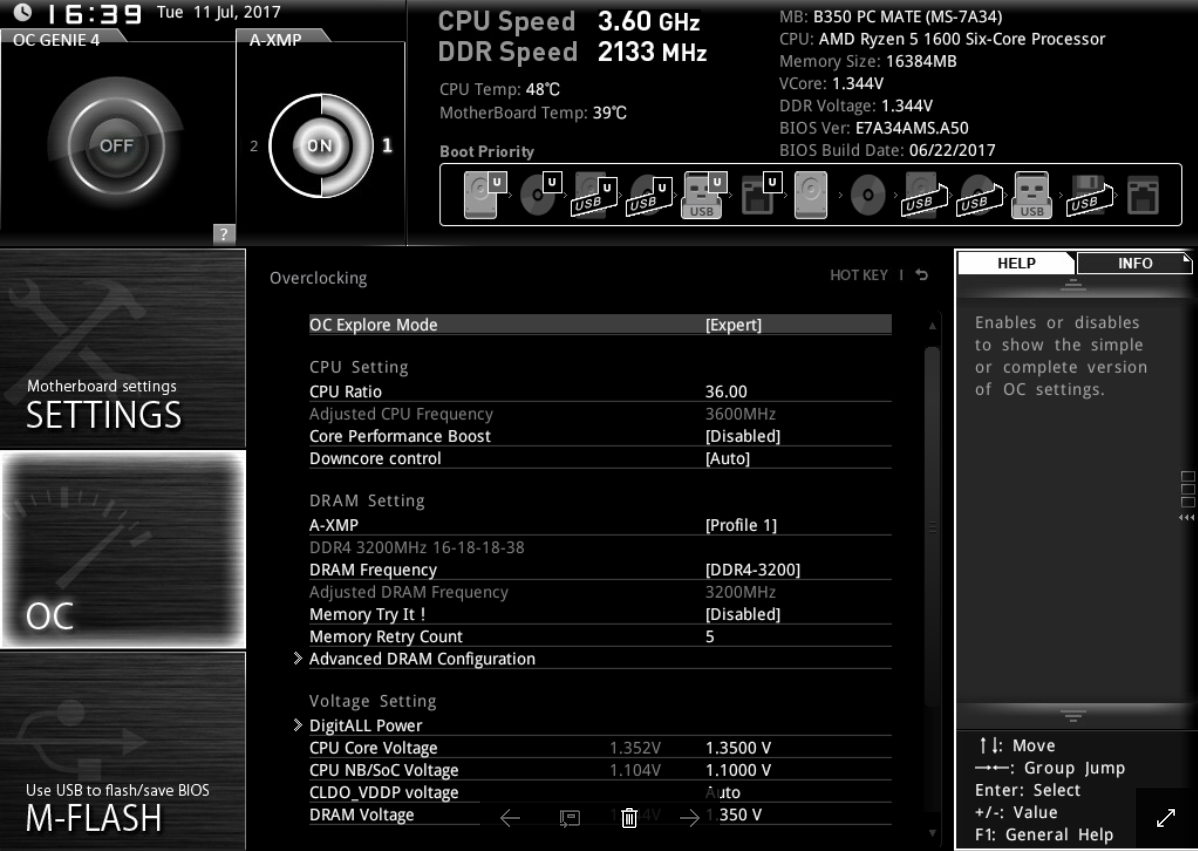Toggle the OC Genie 4 OFF button

116,145
